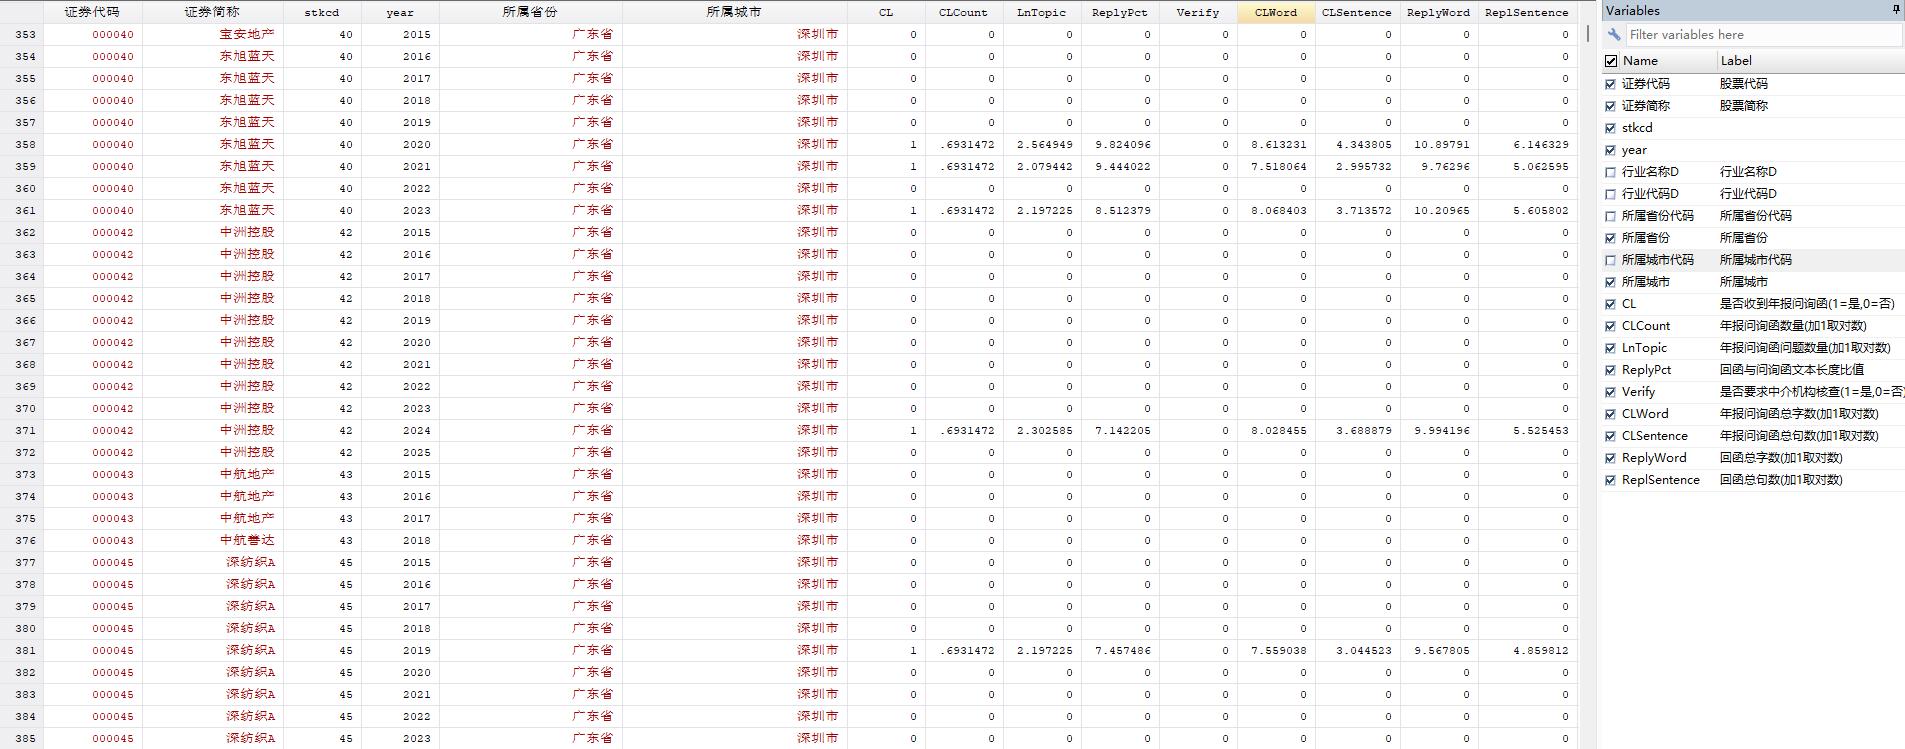Screen dimensions: 1905x749
Task: Select the year column header in the data grid
Action: 400,12
